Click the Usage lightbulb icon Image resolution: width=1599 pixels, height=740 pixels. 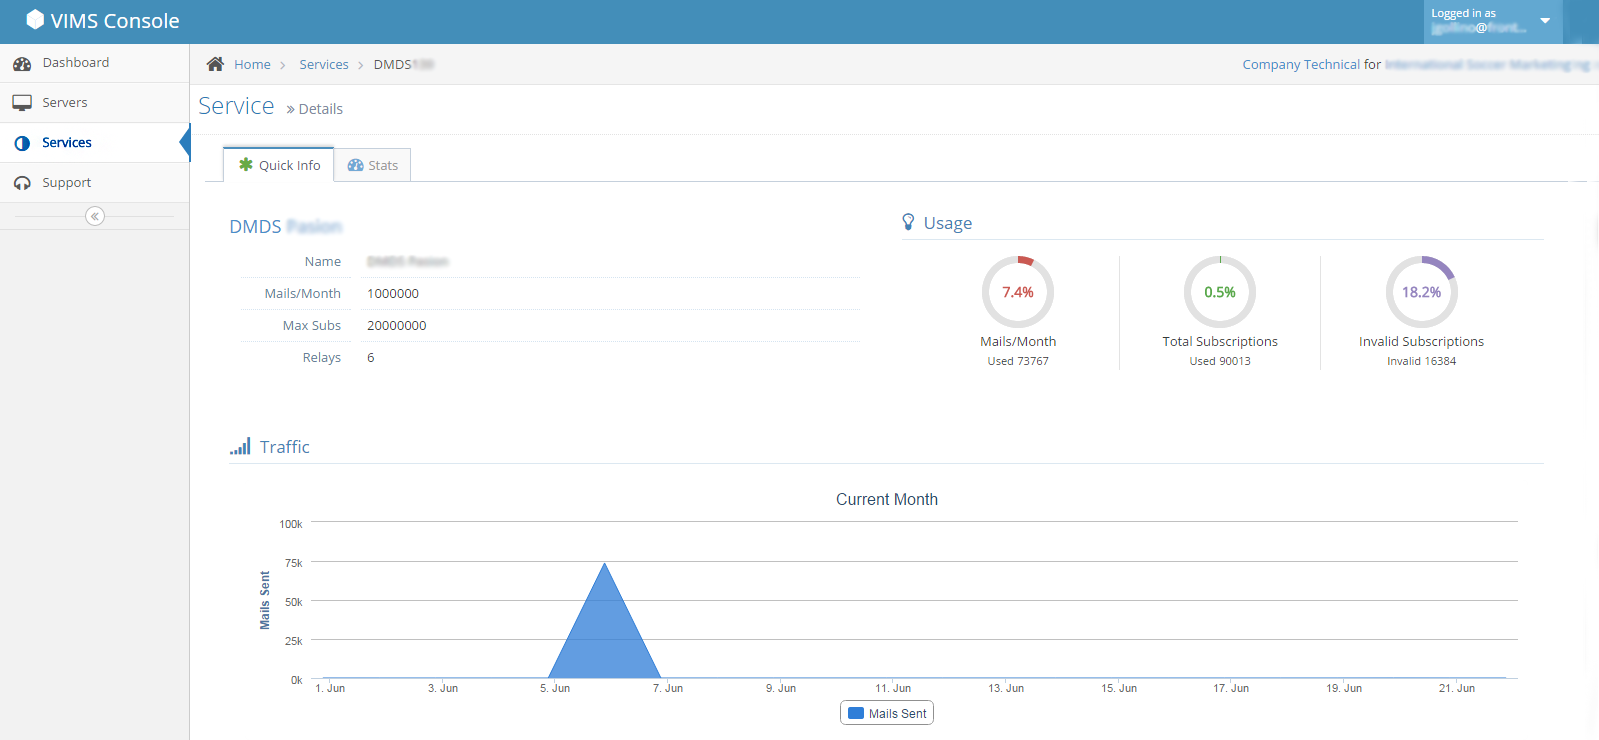click(x=908, y=222)
